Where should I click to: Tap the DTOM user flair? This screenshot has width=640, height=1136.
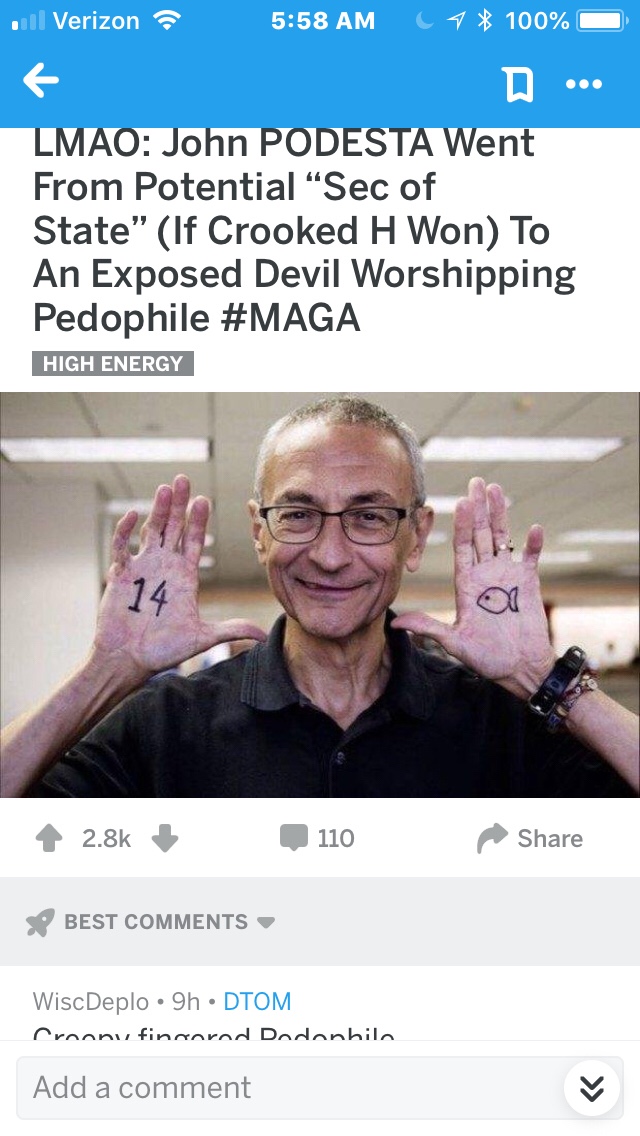coord(257,1001)
